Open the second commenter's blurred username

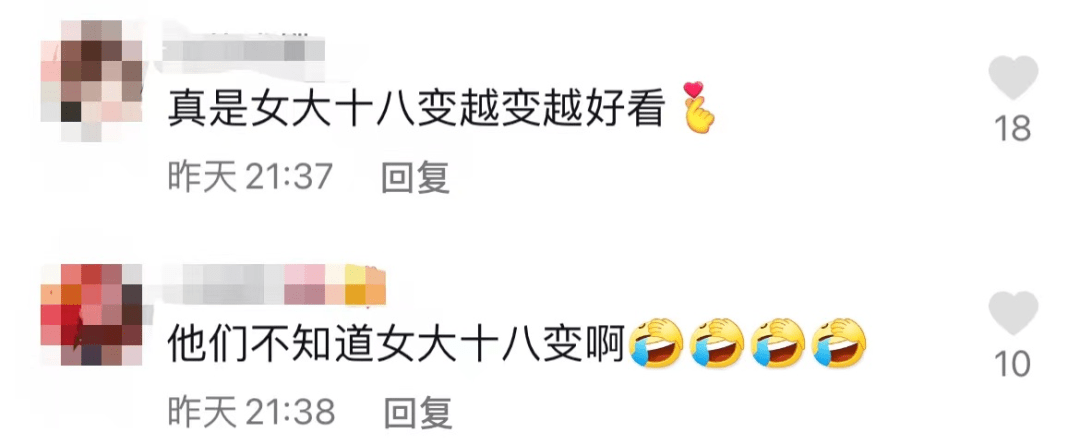click(x=222, y=284)
